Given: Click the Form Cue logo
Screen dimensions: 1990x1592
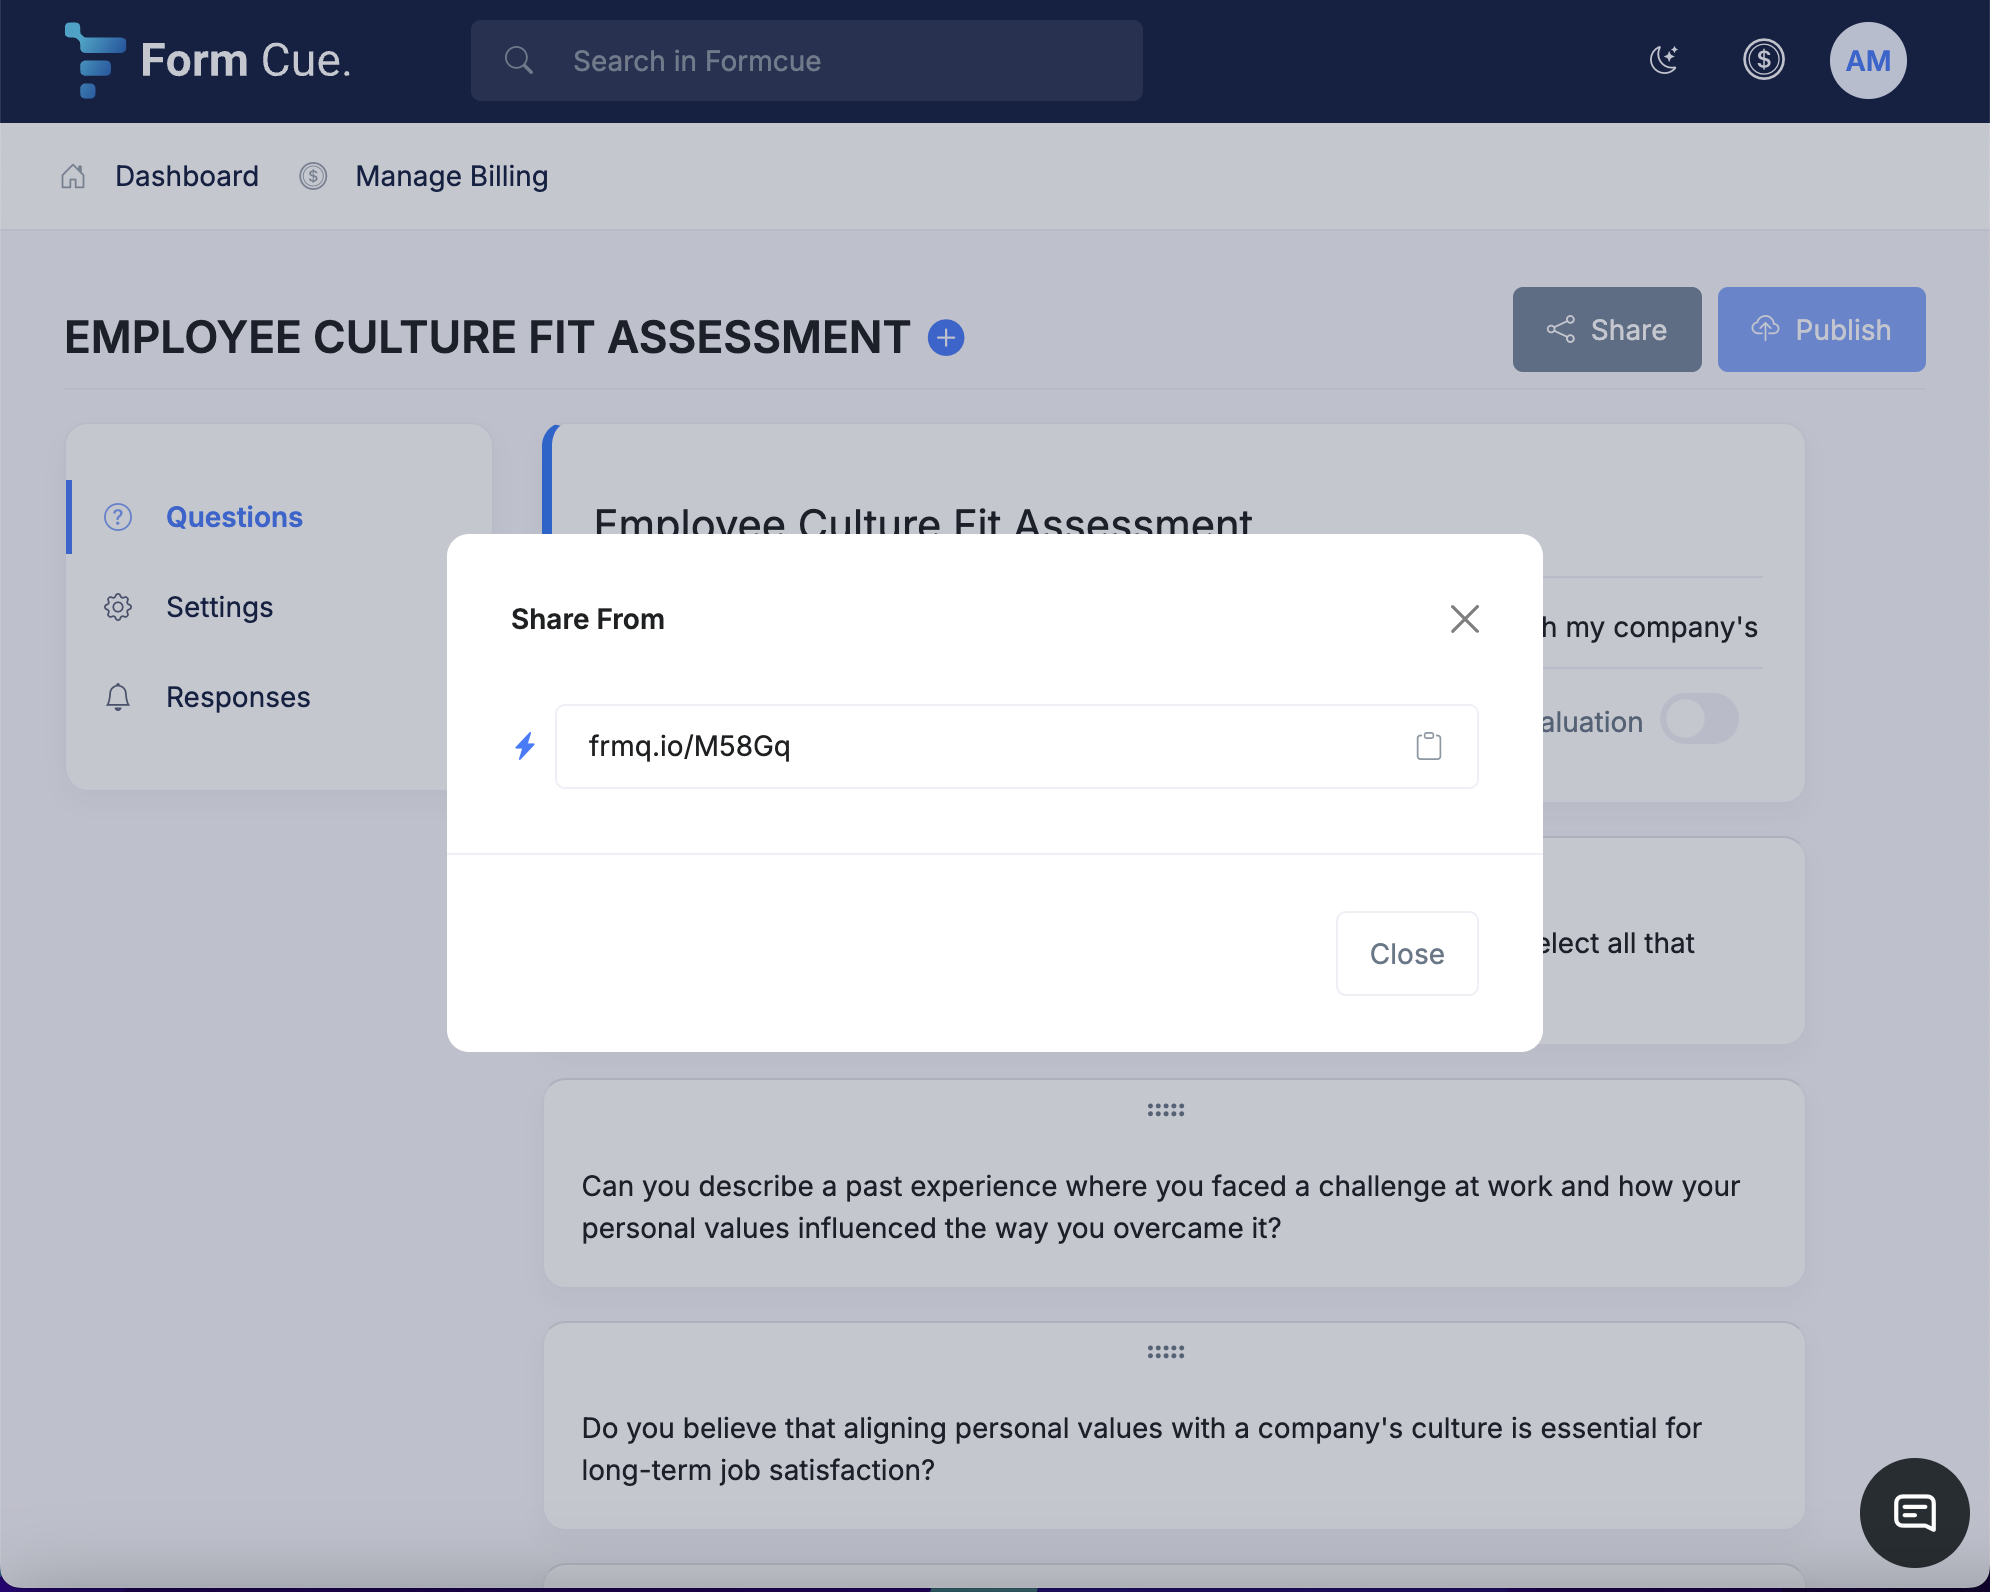Looking at the screenshot, I should click(x=208, y=60).
